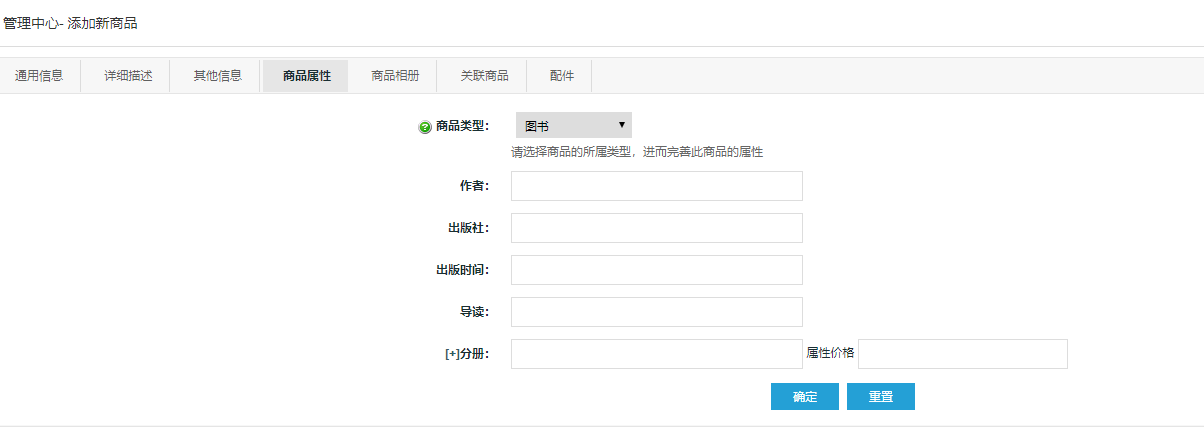Click the dropdown arrow on 图书 selector
Screen dimensions: 1204x435
click(621, 125)
